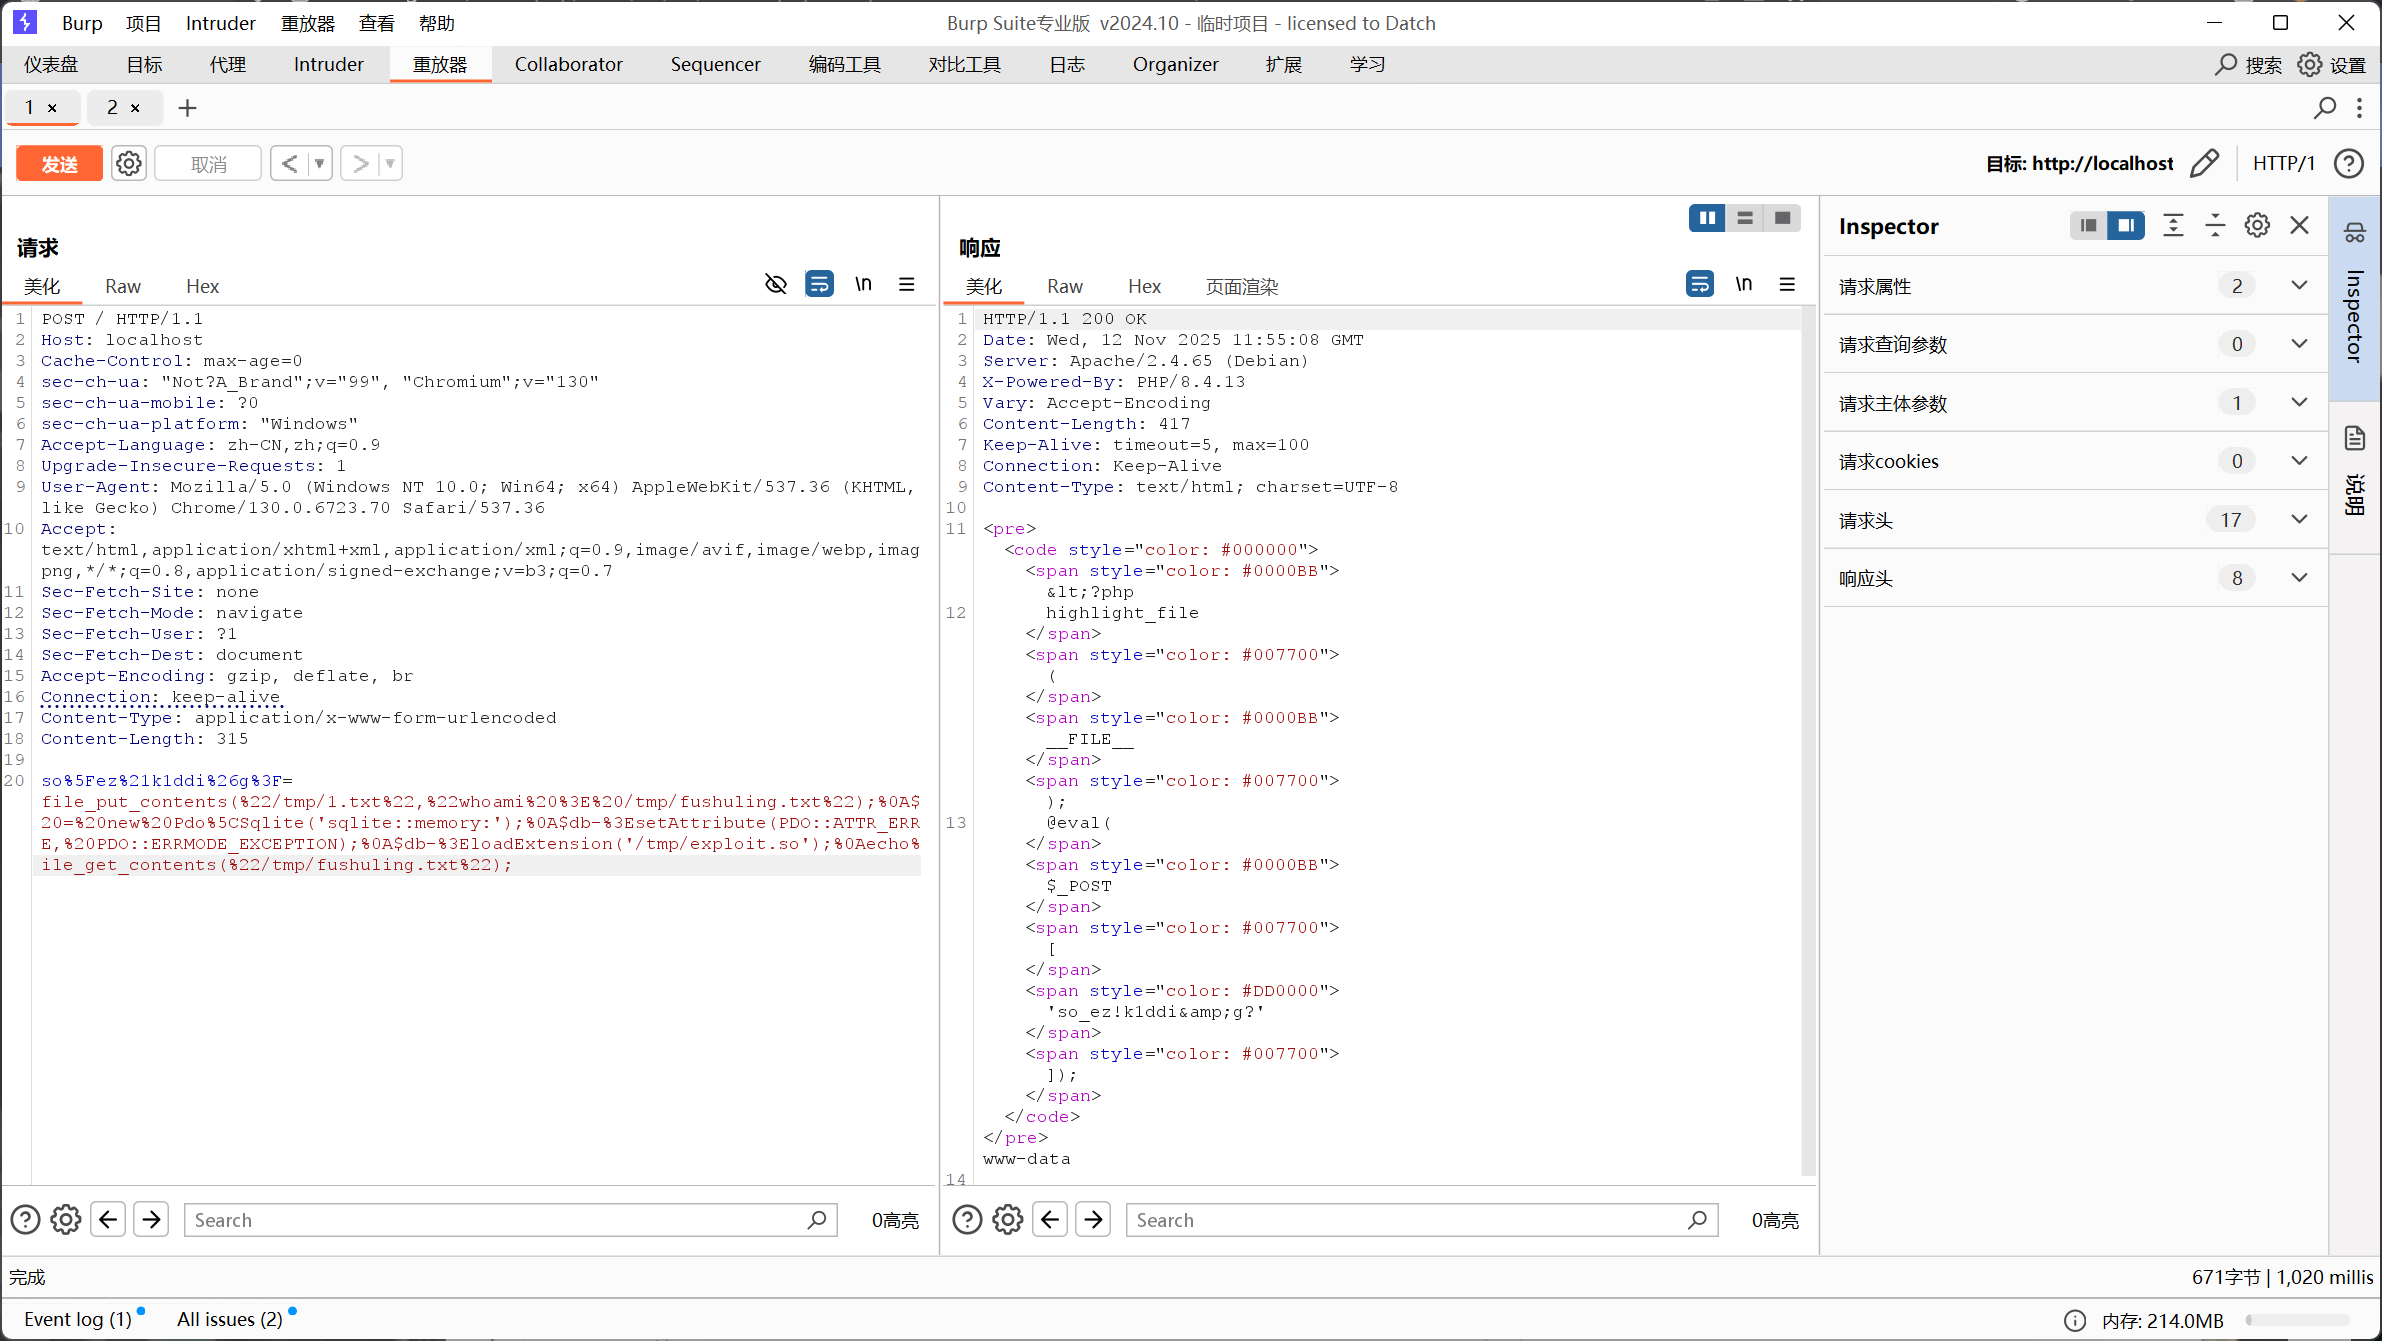Click the 取消 button
The width and height of the screenshot is (2382, 1341).
[209, 164]
